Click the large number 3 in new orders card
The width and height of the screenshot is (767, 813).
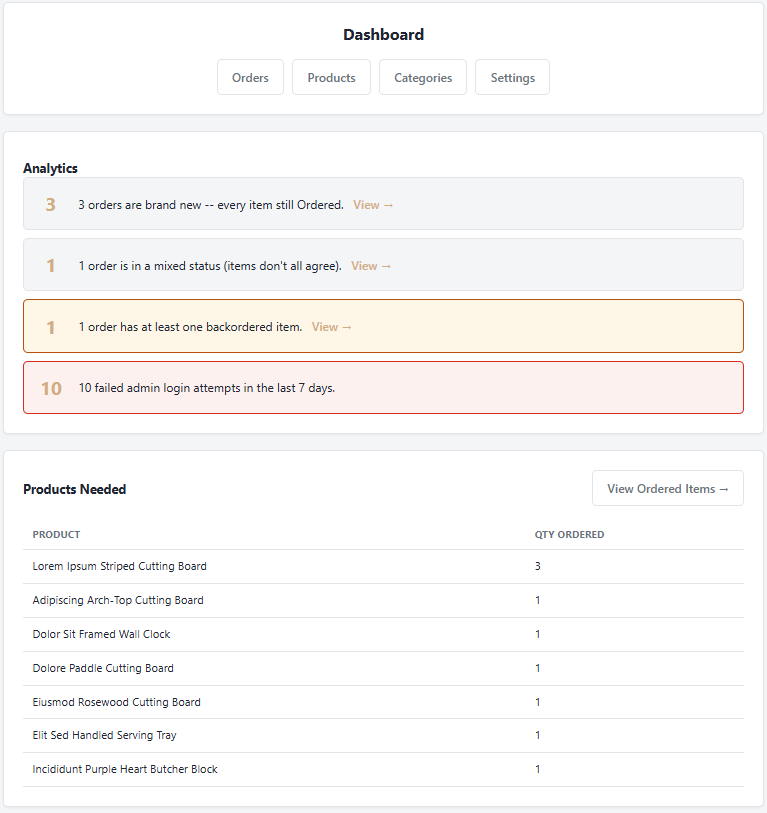tap(50, 205)
